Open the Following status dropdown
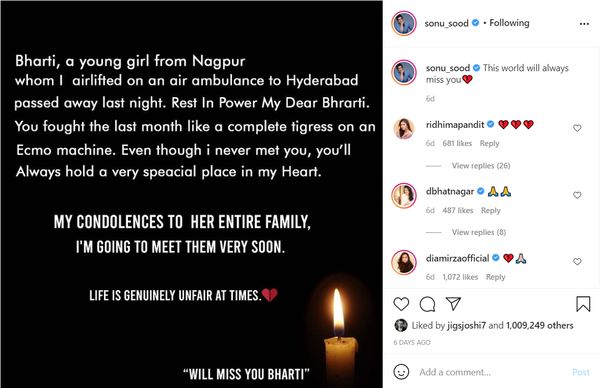Viewport: 600px width, 388px height. tap(509, 23)
